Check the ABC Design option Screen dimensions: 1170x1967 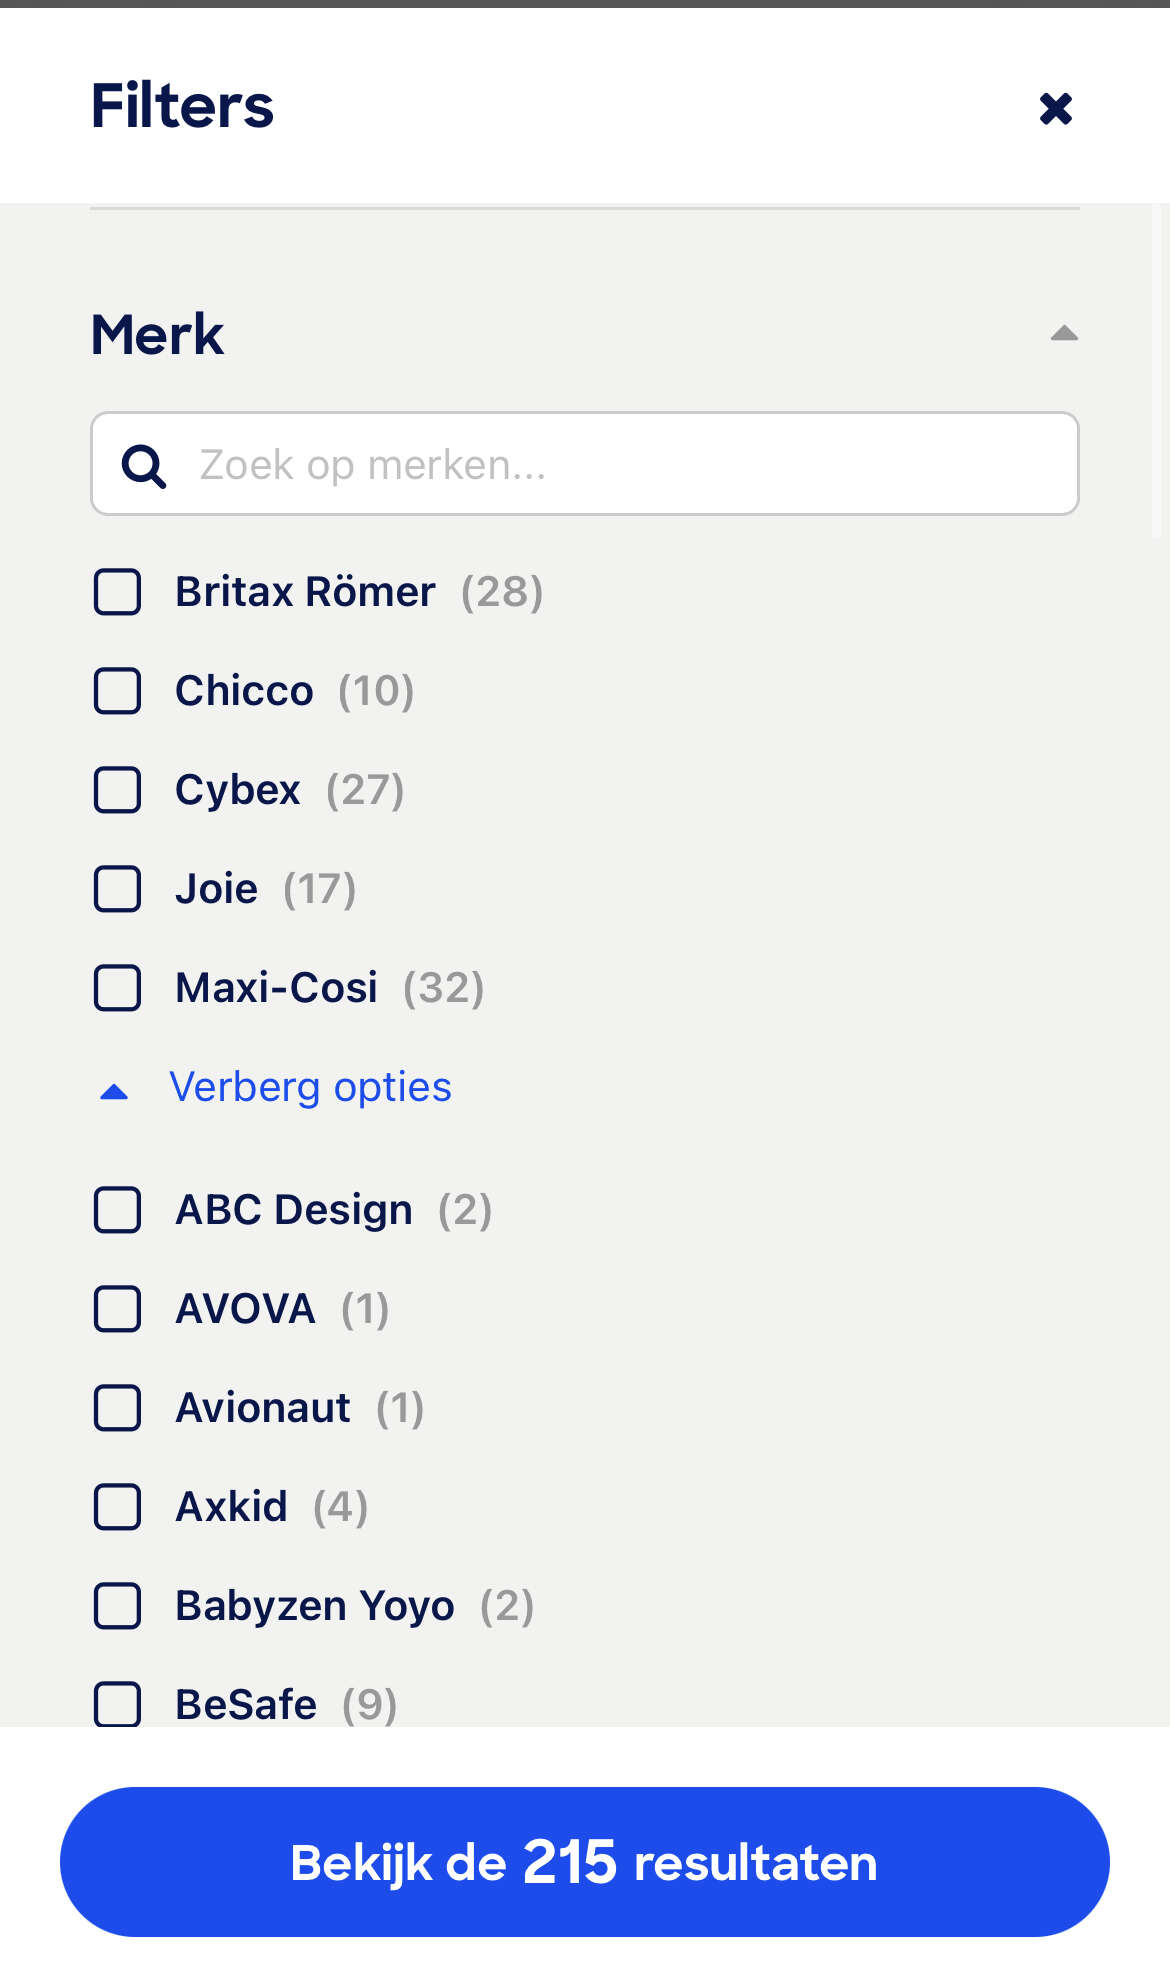pyautogui.click(x=117, y=1210)
